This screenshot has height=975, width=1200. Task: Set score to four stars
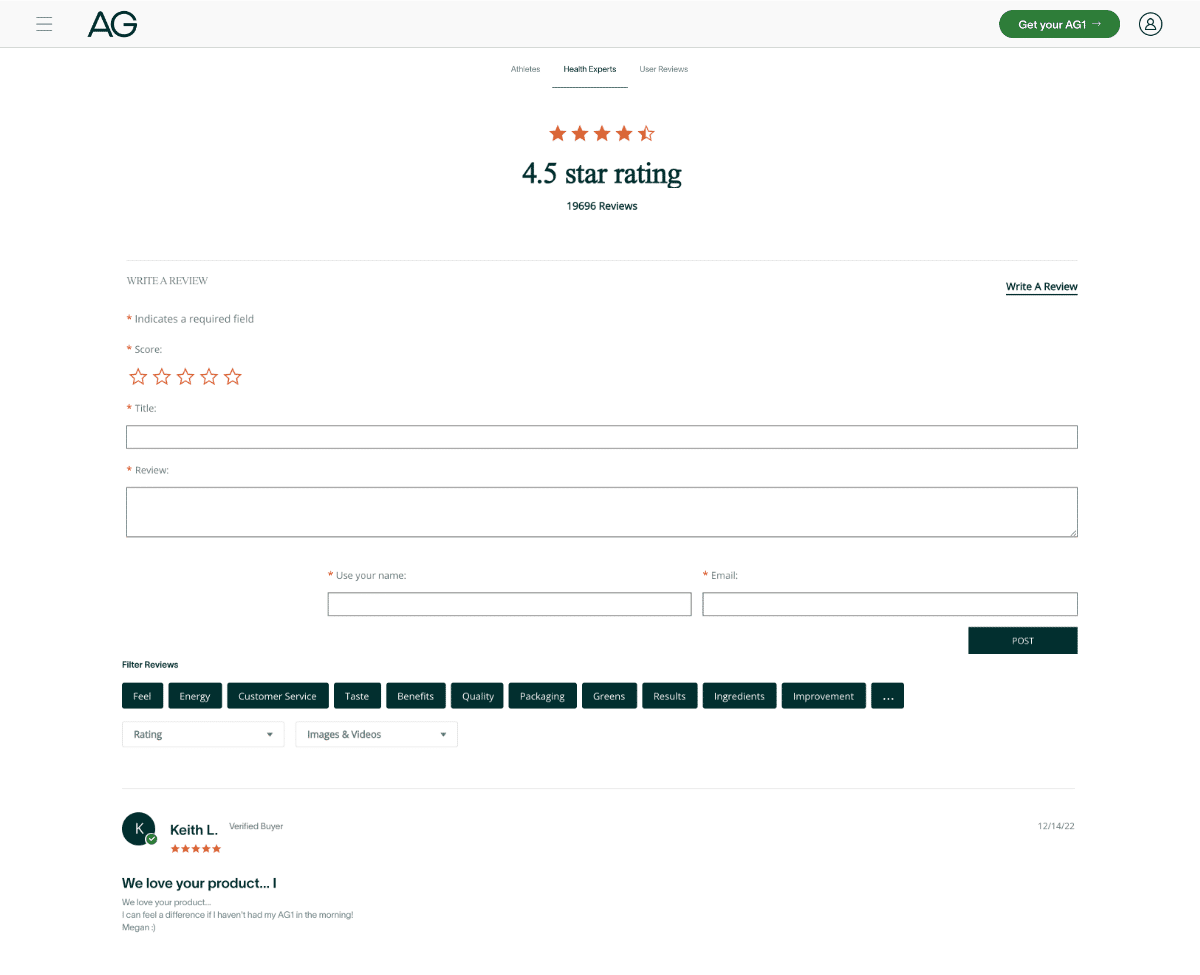209,377
